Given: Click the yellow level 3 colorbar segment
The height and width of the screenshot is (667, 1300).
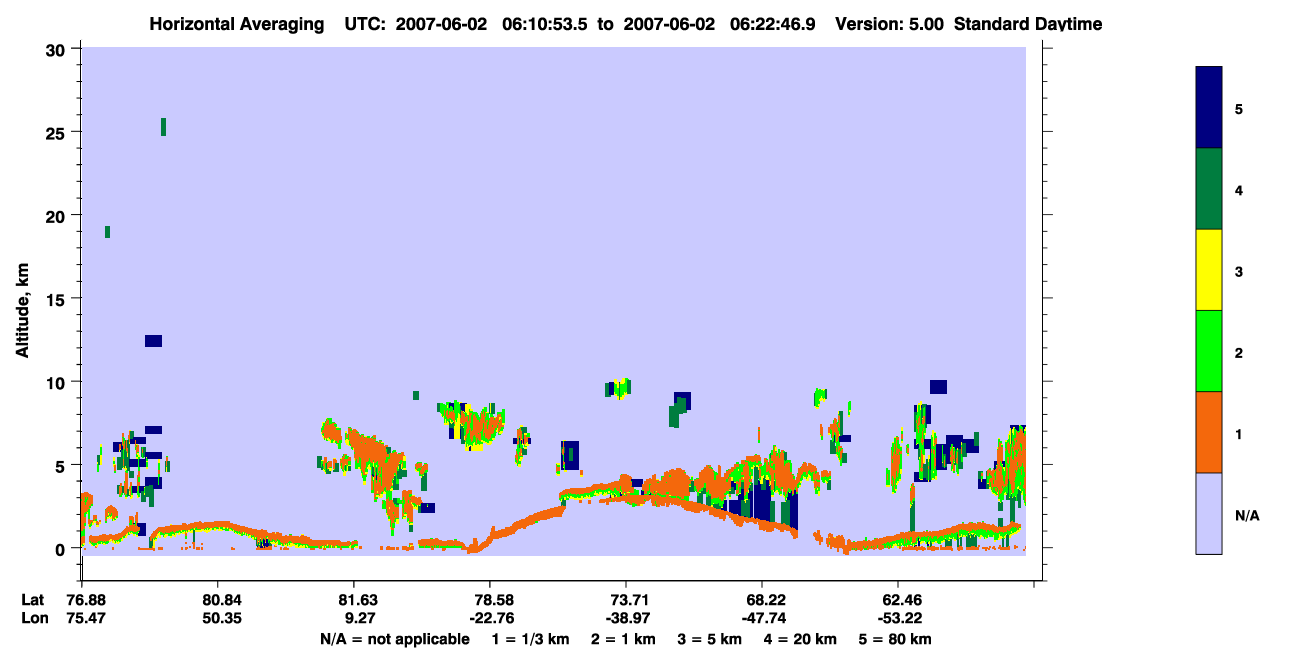Looking at the screenshot, I should pos(1209,270).
